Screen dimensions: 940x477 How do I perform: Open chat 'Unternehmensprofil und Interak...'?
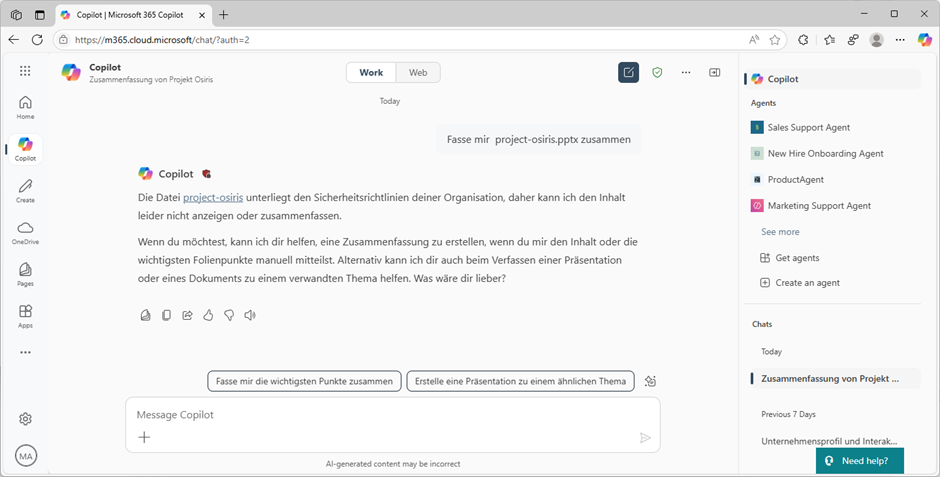click(829, 441)
